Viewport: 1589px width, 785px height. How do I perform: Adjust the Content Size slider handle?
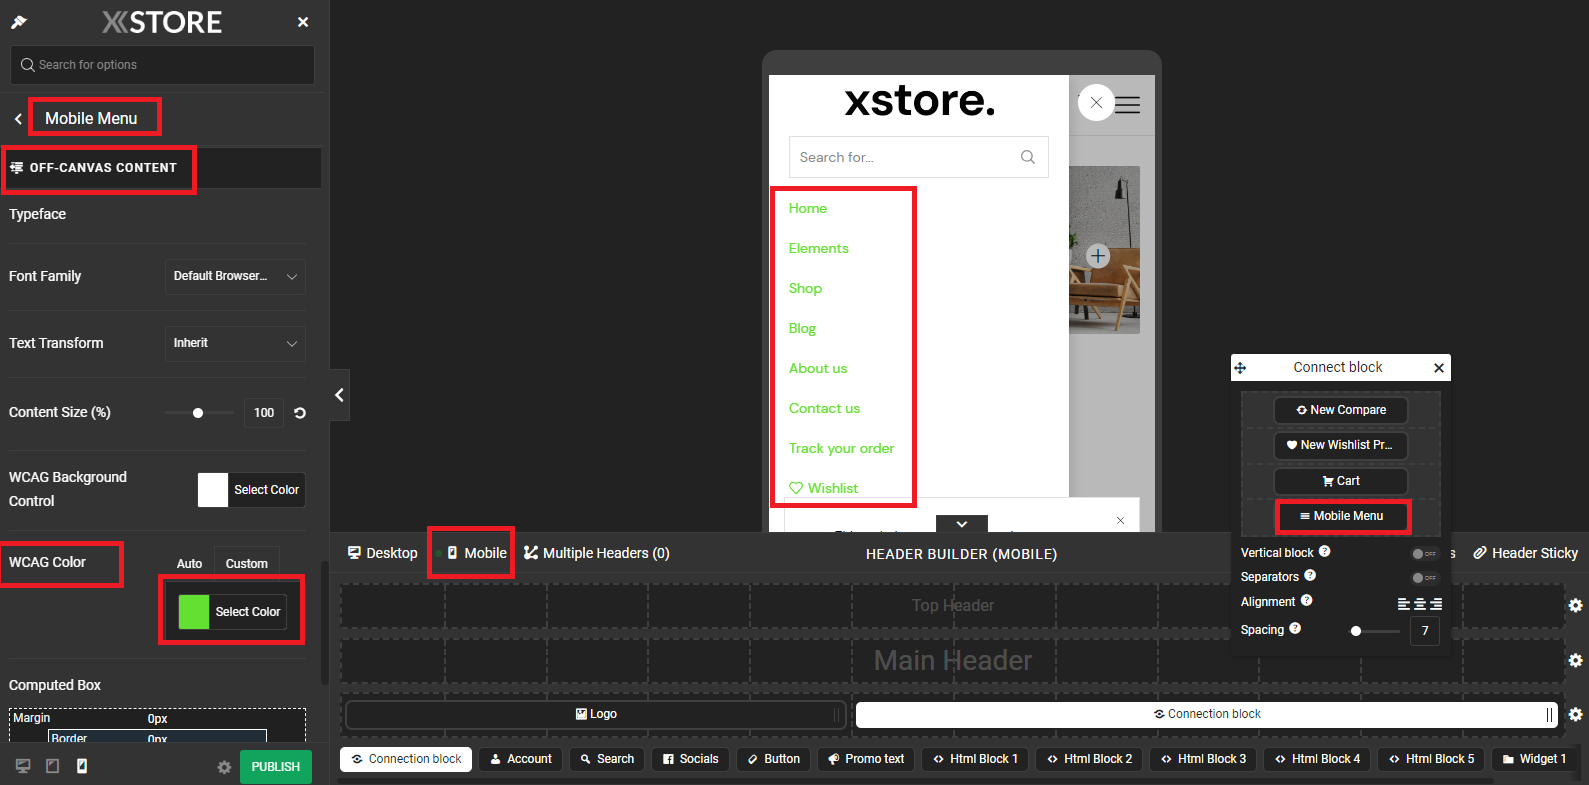click(198, 413)
